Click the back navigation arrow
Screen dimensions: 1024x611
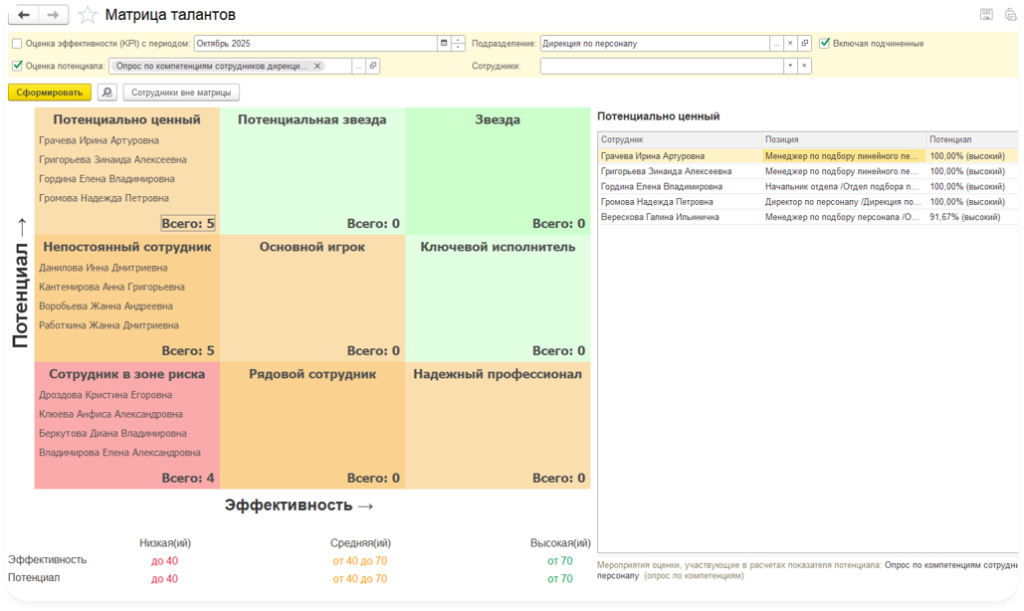pos(25,15)
